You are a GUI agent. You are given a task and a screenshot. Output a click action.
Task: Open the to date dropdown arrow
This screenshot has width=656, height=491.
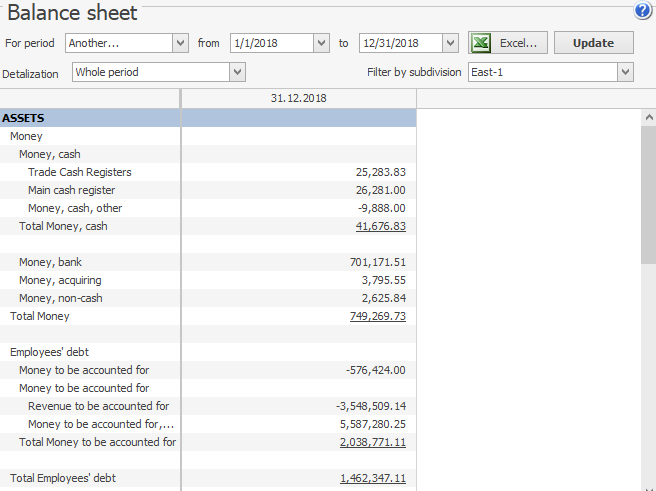[x=450, y=43]
